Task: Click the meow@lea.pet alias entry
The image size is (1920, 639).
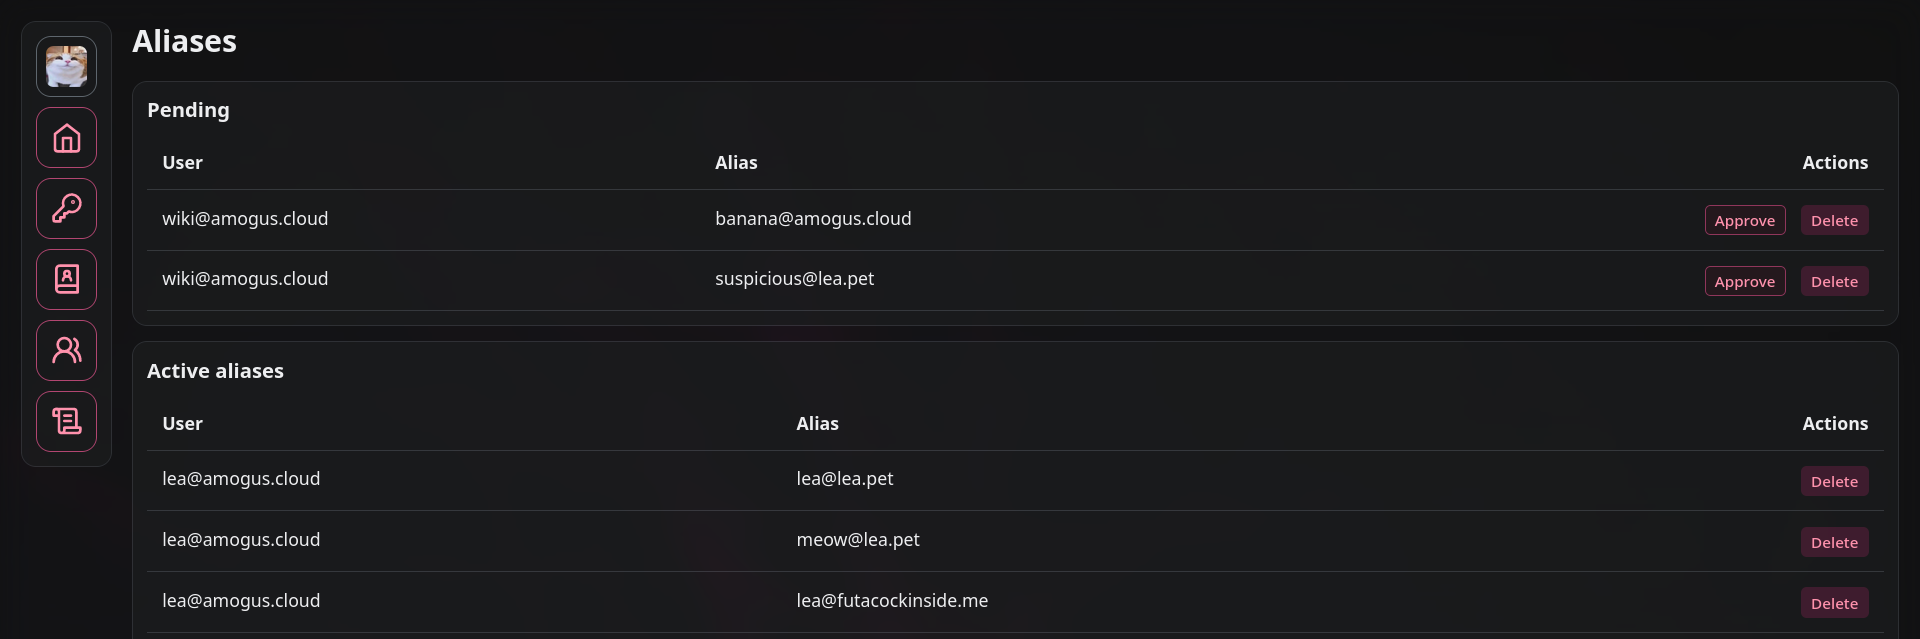Action: 858,540
